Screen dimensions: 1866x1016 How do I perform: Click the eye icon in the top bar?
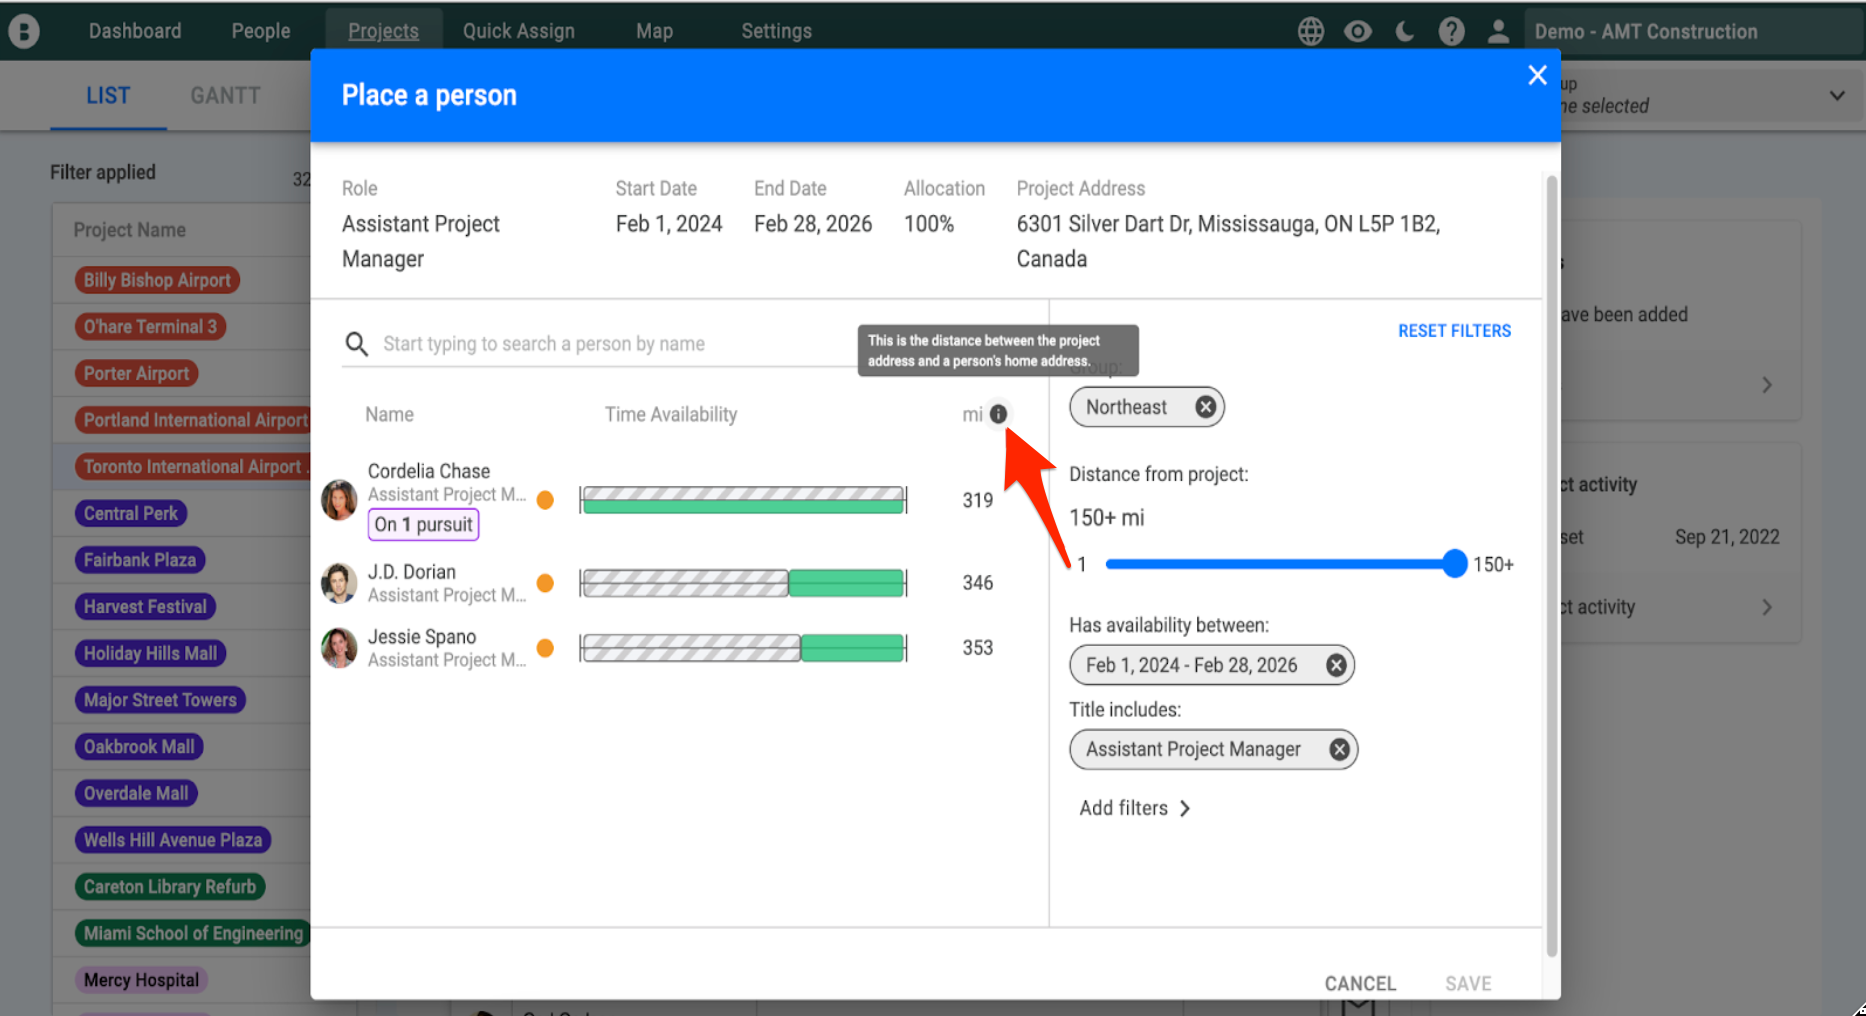(1357, 31)
